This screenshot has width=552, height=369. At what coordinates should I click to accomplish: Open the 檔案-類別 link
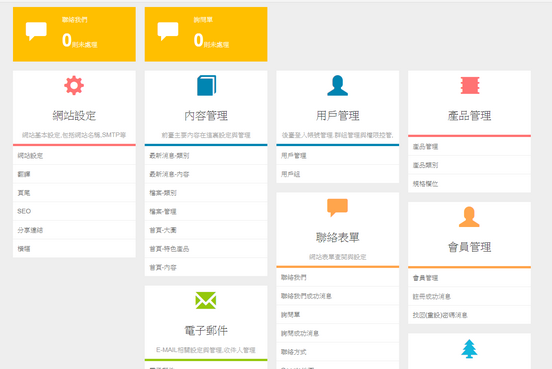[163, 193]
